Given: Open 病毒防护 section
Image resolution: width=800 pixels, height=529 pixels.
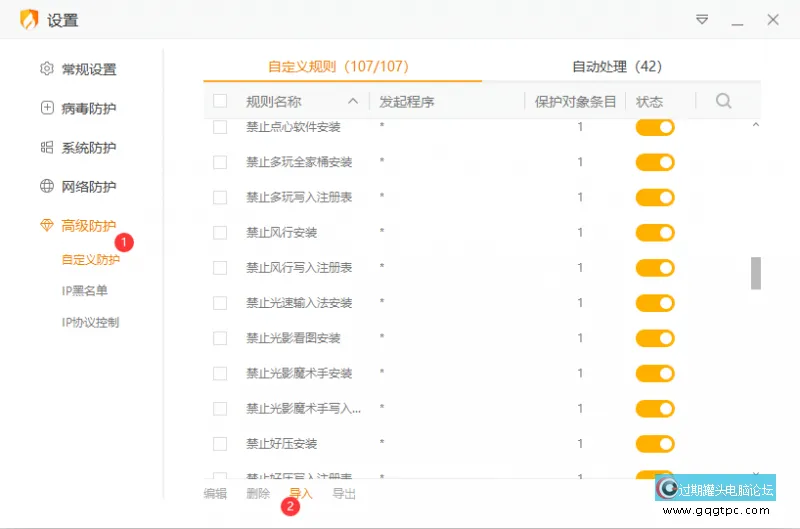Looking at the screenshot, I should (x=89, y=108).
